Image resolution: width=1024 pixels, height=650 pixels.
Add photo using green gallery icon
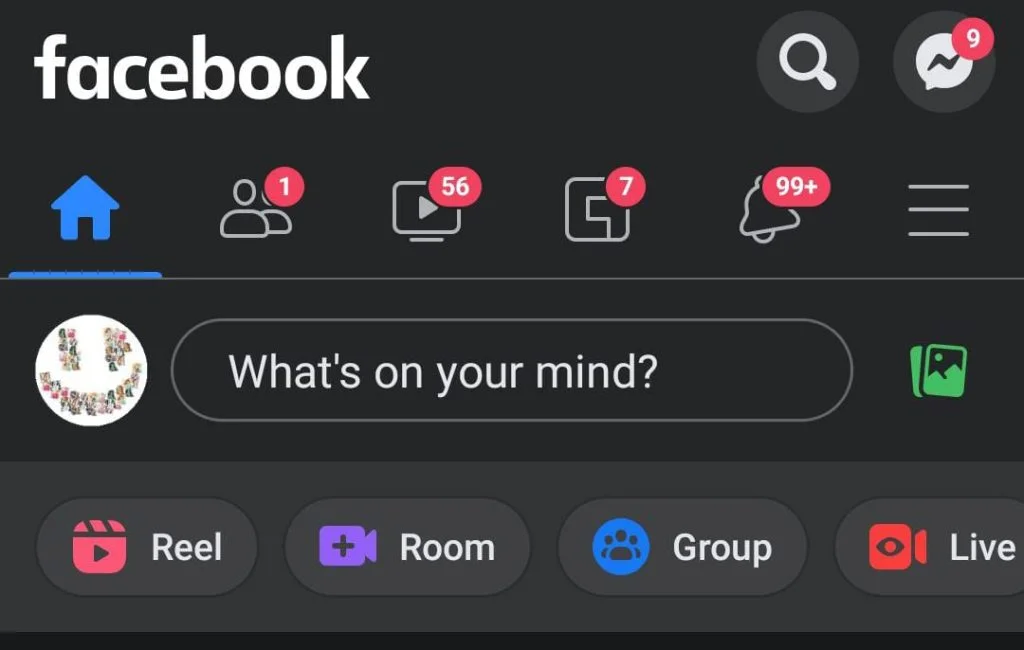(x=938, y=370)
